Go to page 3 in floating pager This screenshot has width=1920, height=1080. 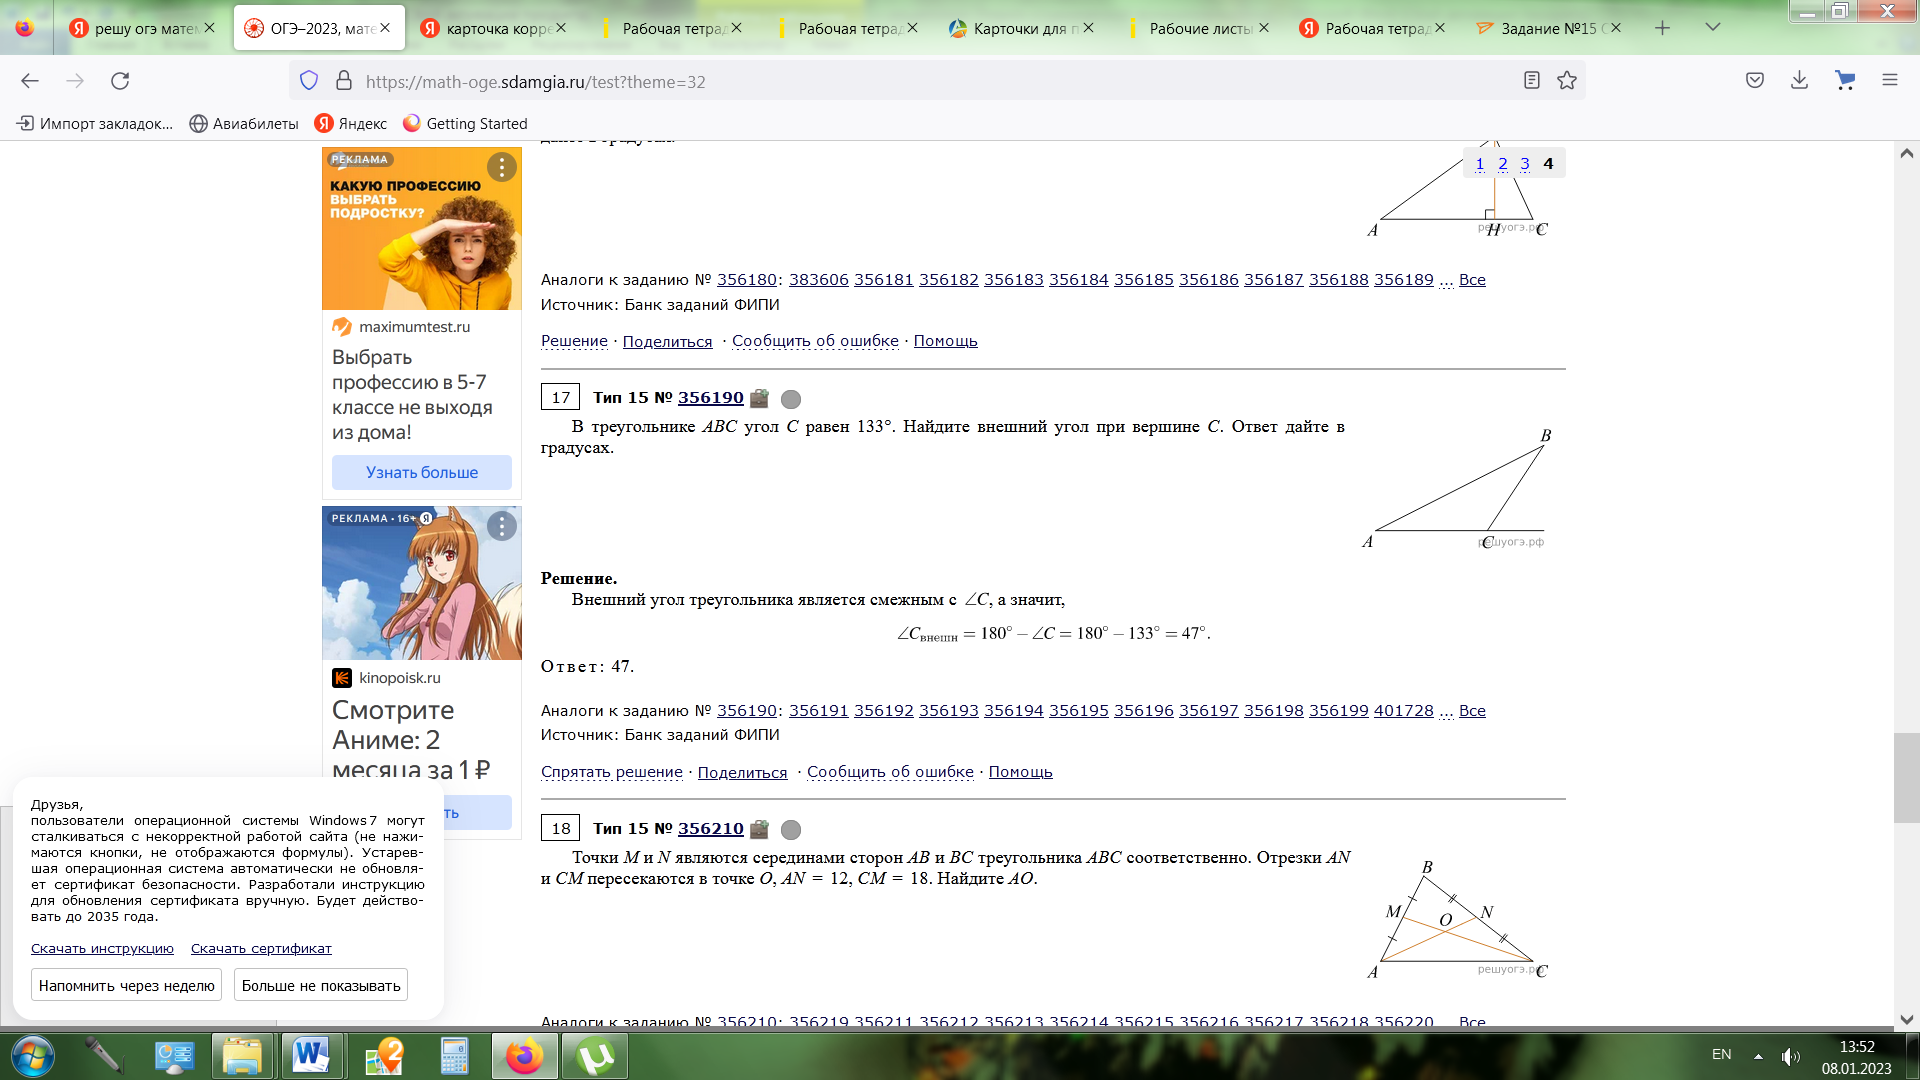coord(1525,164)
